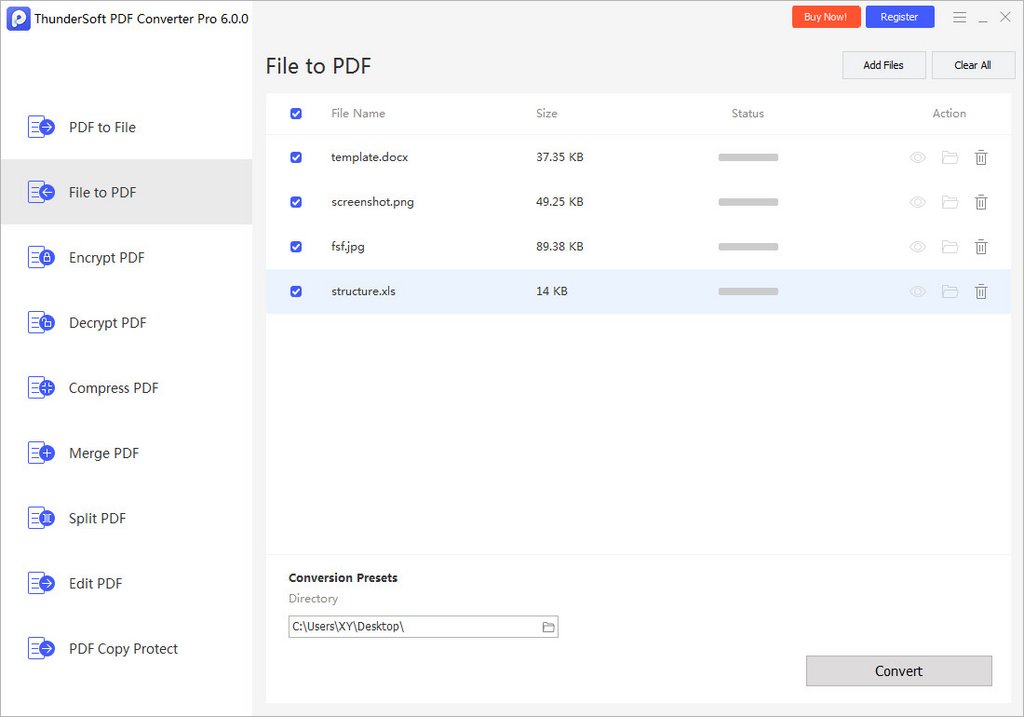Click the Status column header
1024x717 pixels.
[x=748, y=113]
